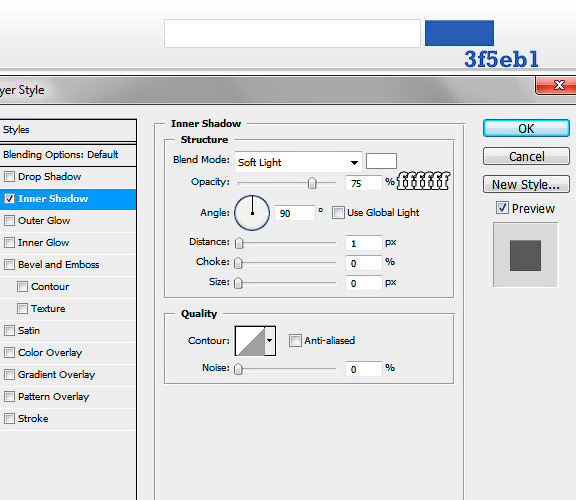Click the contour curve thumbnail
This screenshot has height=500, width=576.
pos(250,341)
